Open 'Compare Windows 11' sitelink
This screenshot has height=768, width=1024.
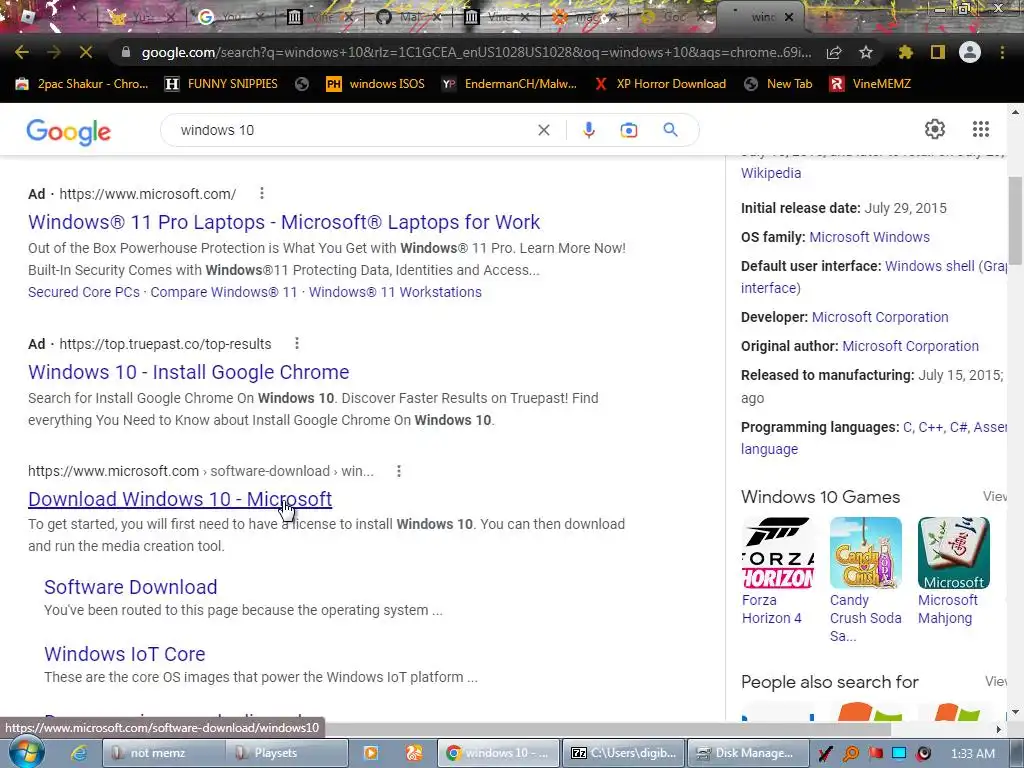click(x=224, y=292)
